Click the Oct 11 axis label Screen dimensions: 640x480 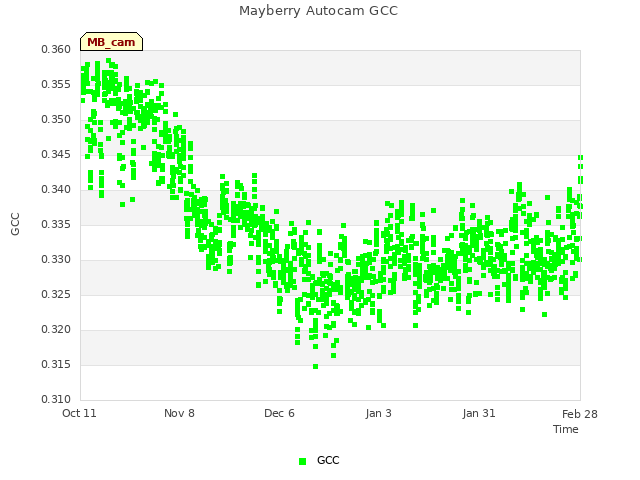[79, 413]
